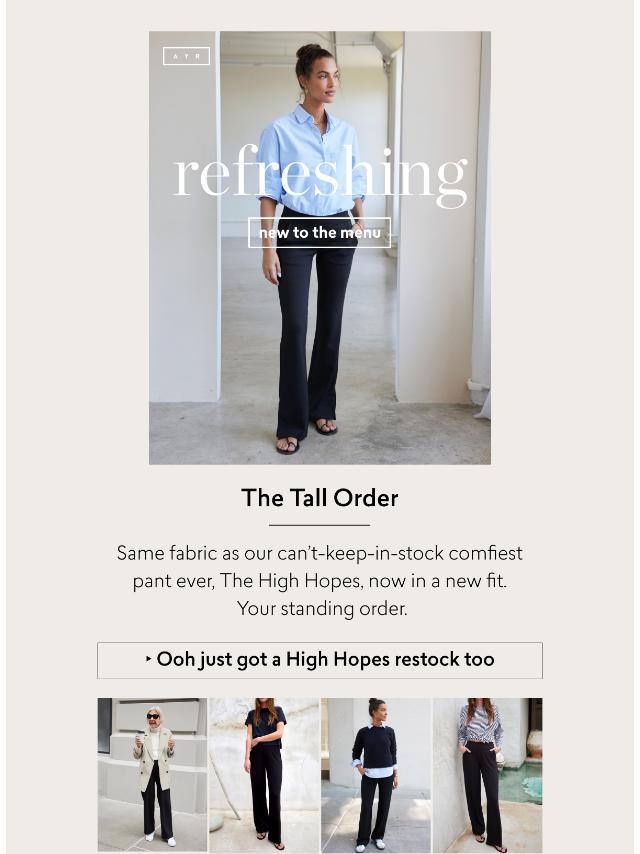Click the 'Same fabric as our can't-keep-in-stock' paragraph
The image size is (640, 854).
pos(320,581)
